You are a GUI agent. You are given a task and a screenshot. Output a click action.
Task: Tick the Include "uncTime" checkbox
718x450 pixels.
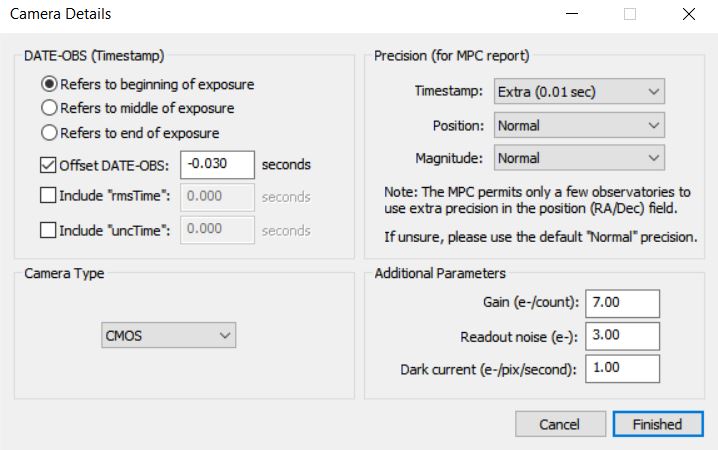coord(49,230)
